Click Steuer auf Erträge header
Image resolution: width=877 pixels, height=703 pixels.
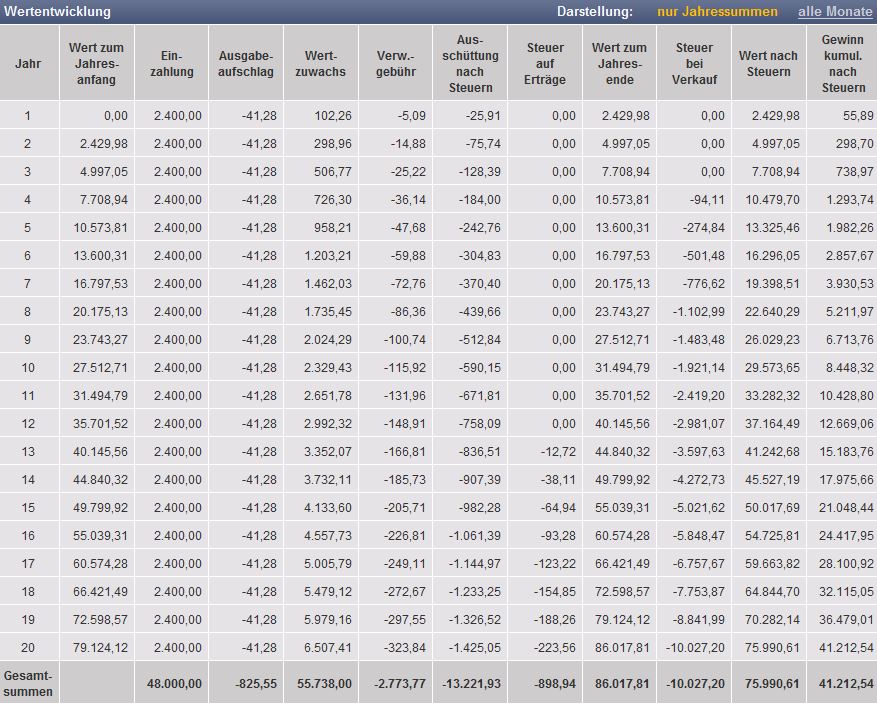pos(545,63)
